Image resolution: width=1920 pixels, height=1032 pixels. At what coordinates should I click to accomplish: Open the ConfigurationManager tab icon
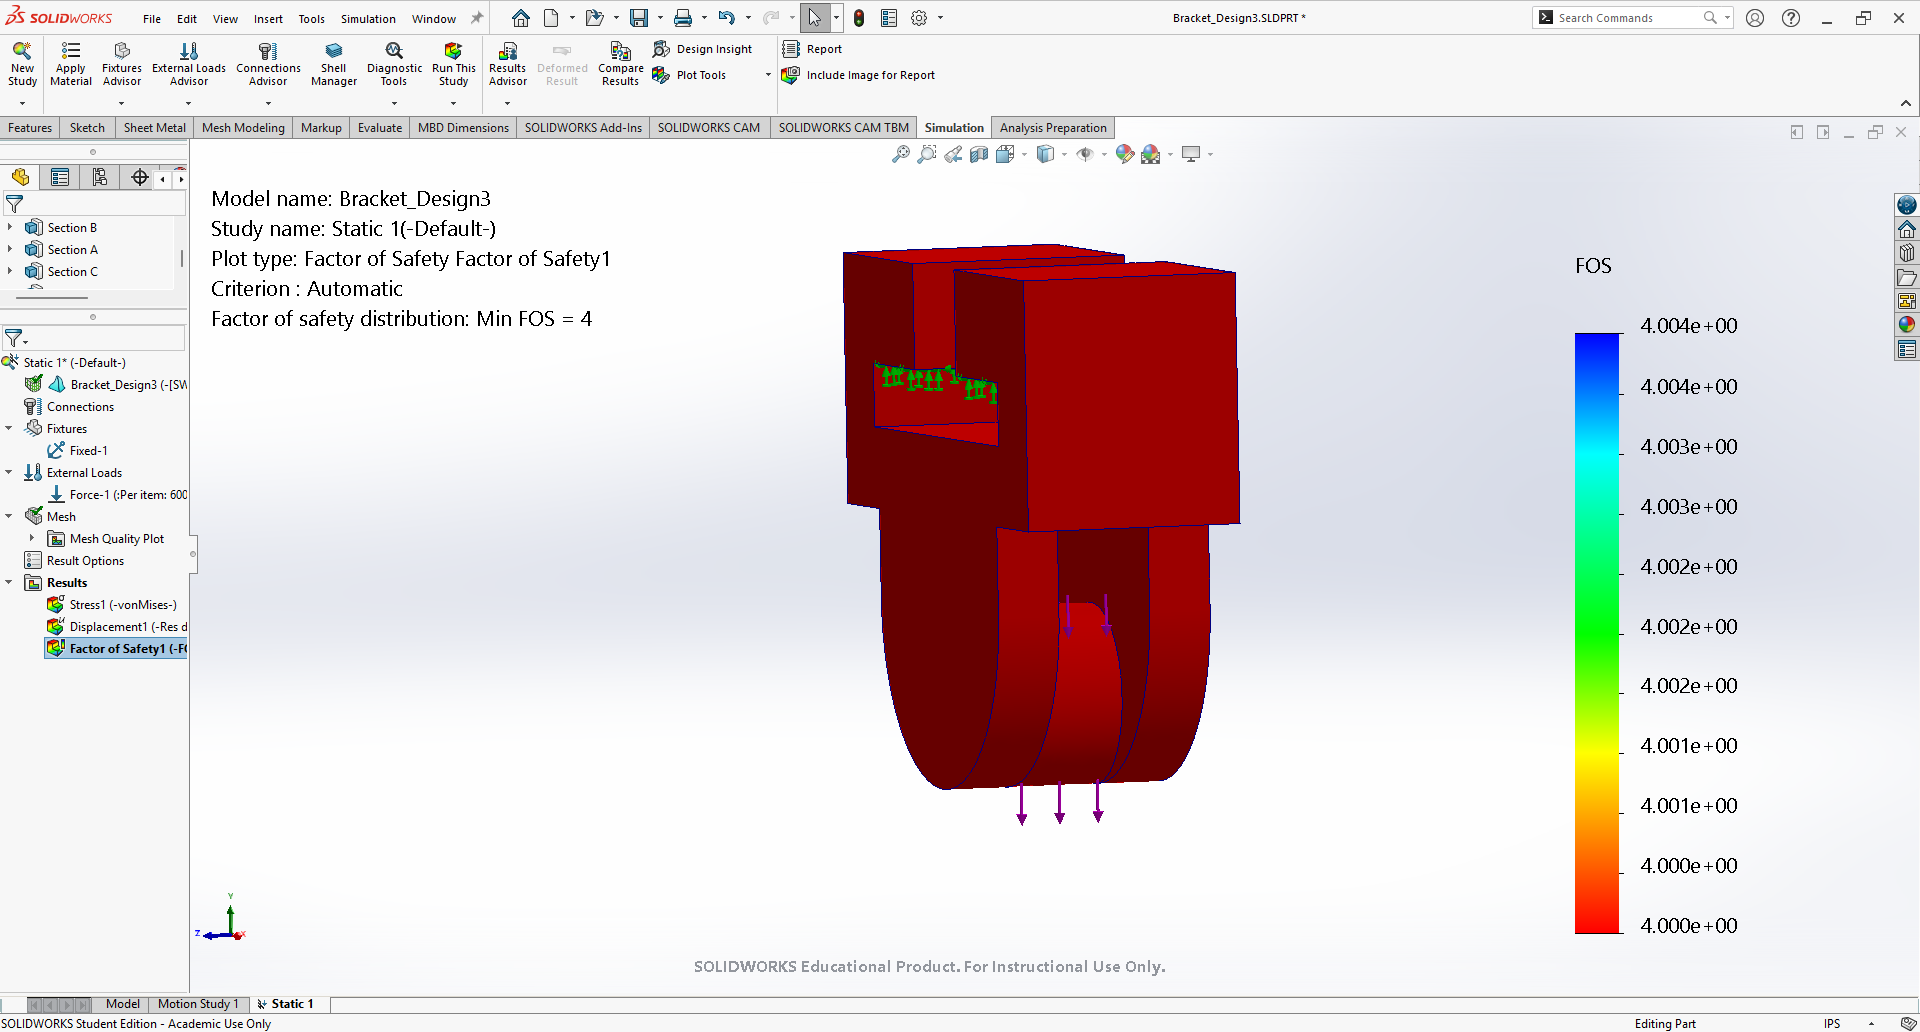(99, 177)
